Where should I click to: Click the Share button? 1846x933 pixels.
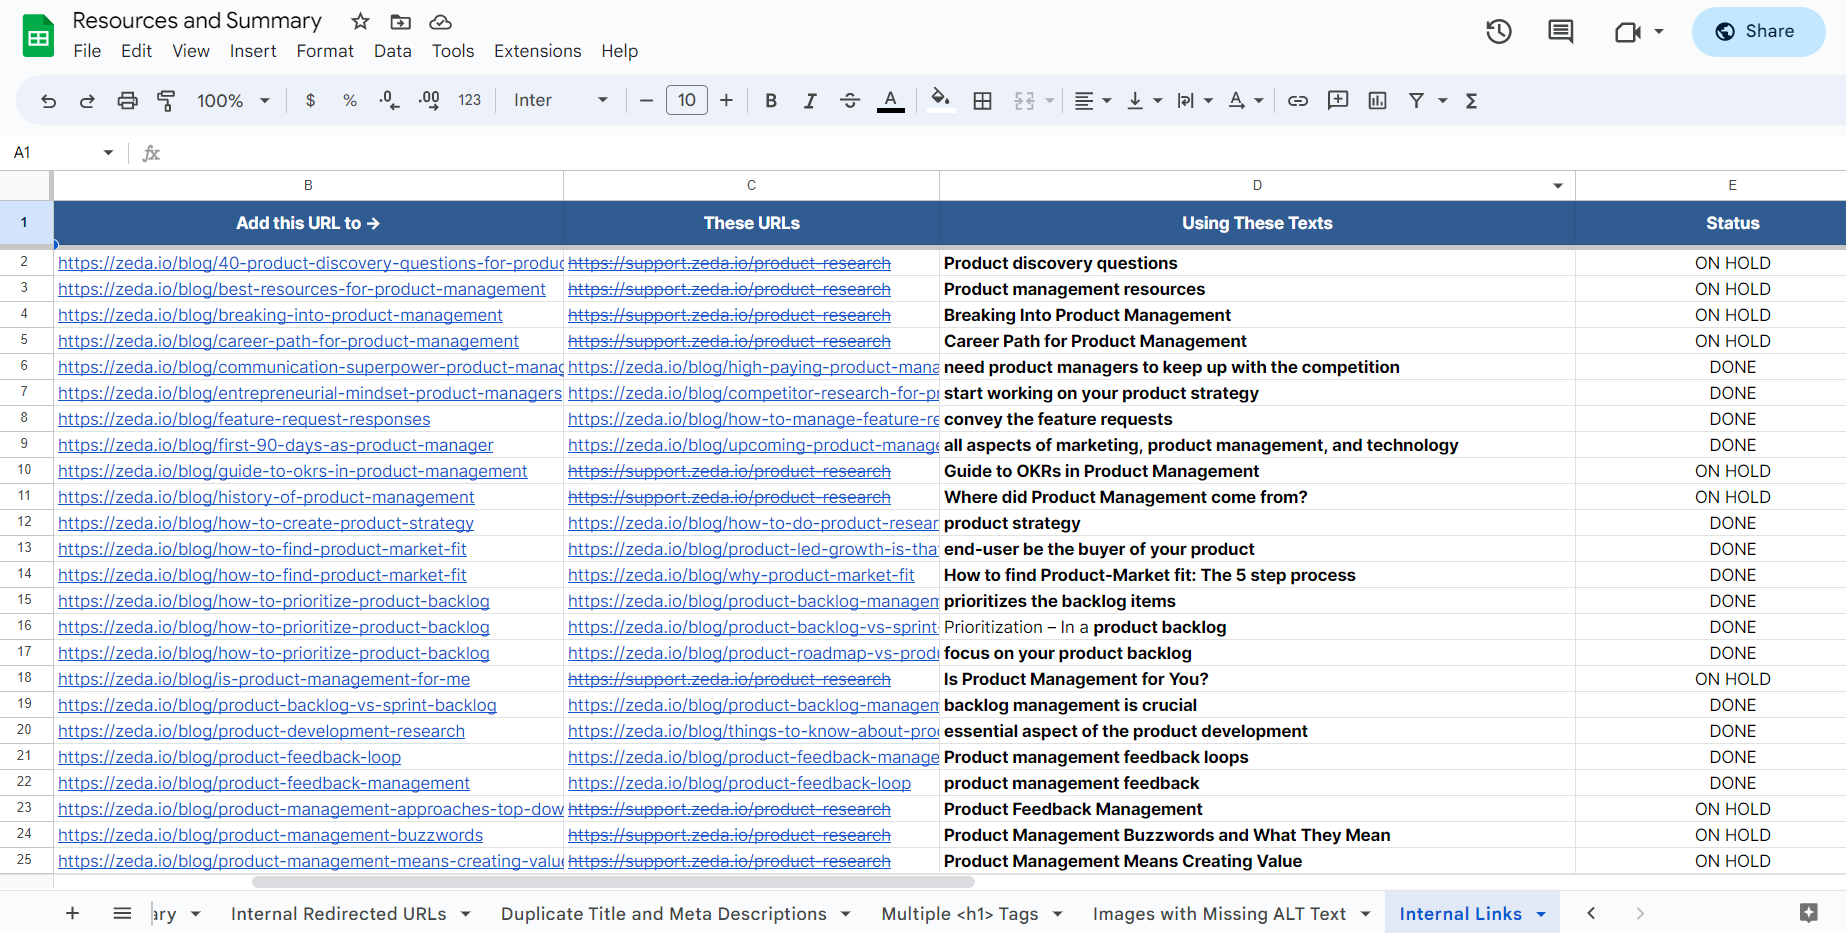[1758, 32]
